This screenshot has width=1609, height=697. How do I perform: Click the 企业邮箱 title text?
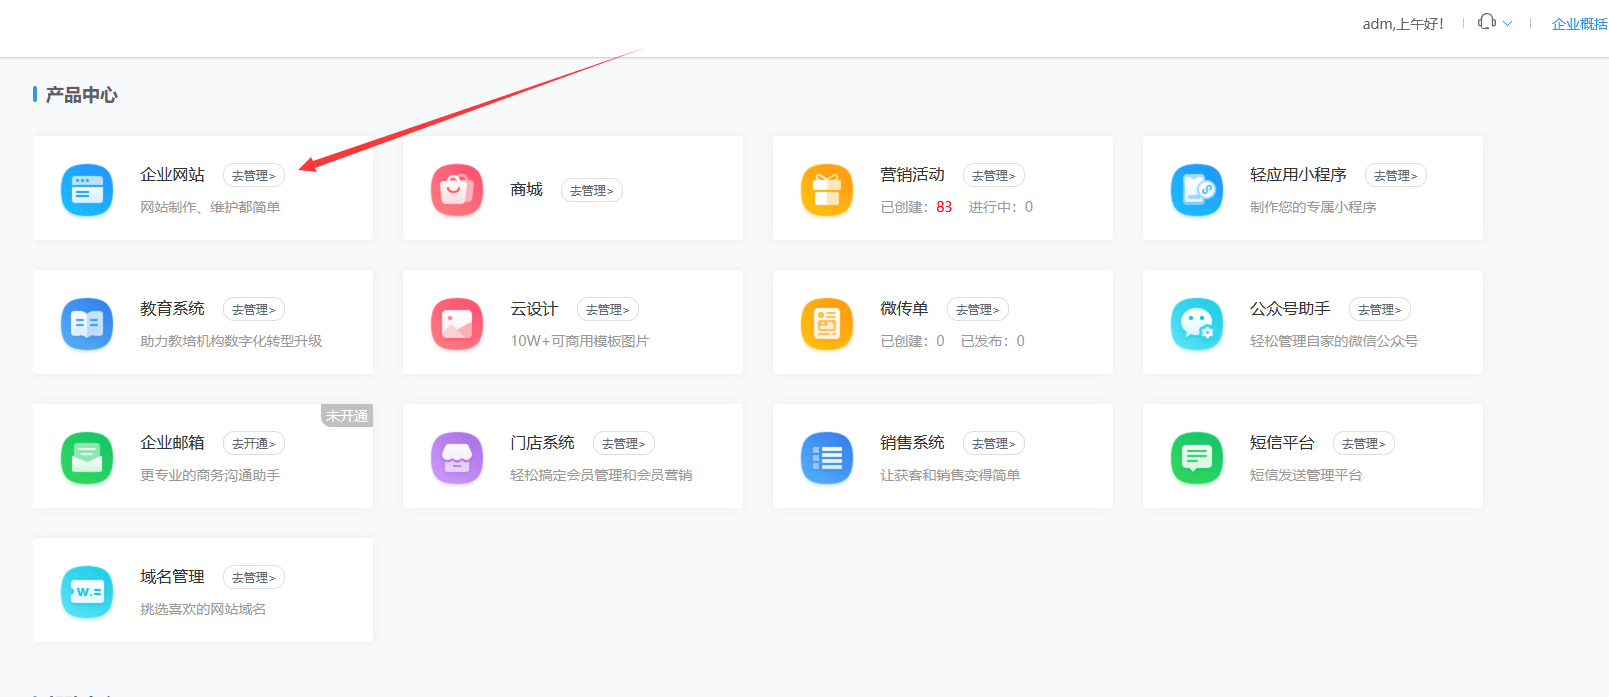172,443
